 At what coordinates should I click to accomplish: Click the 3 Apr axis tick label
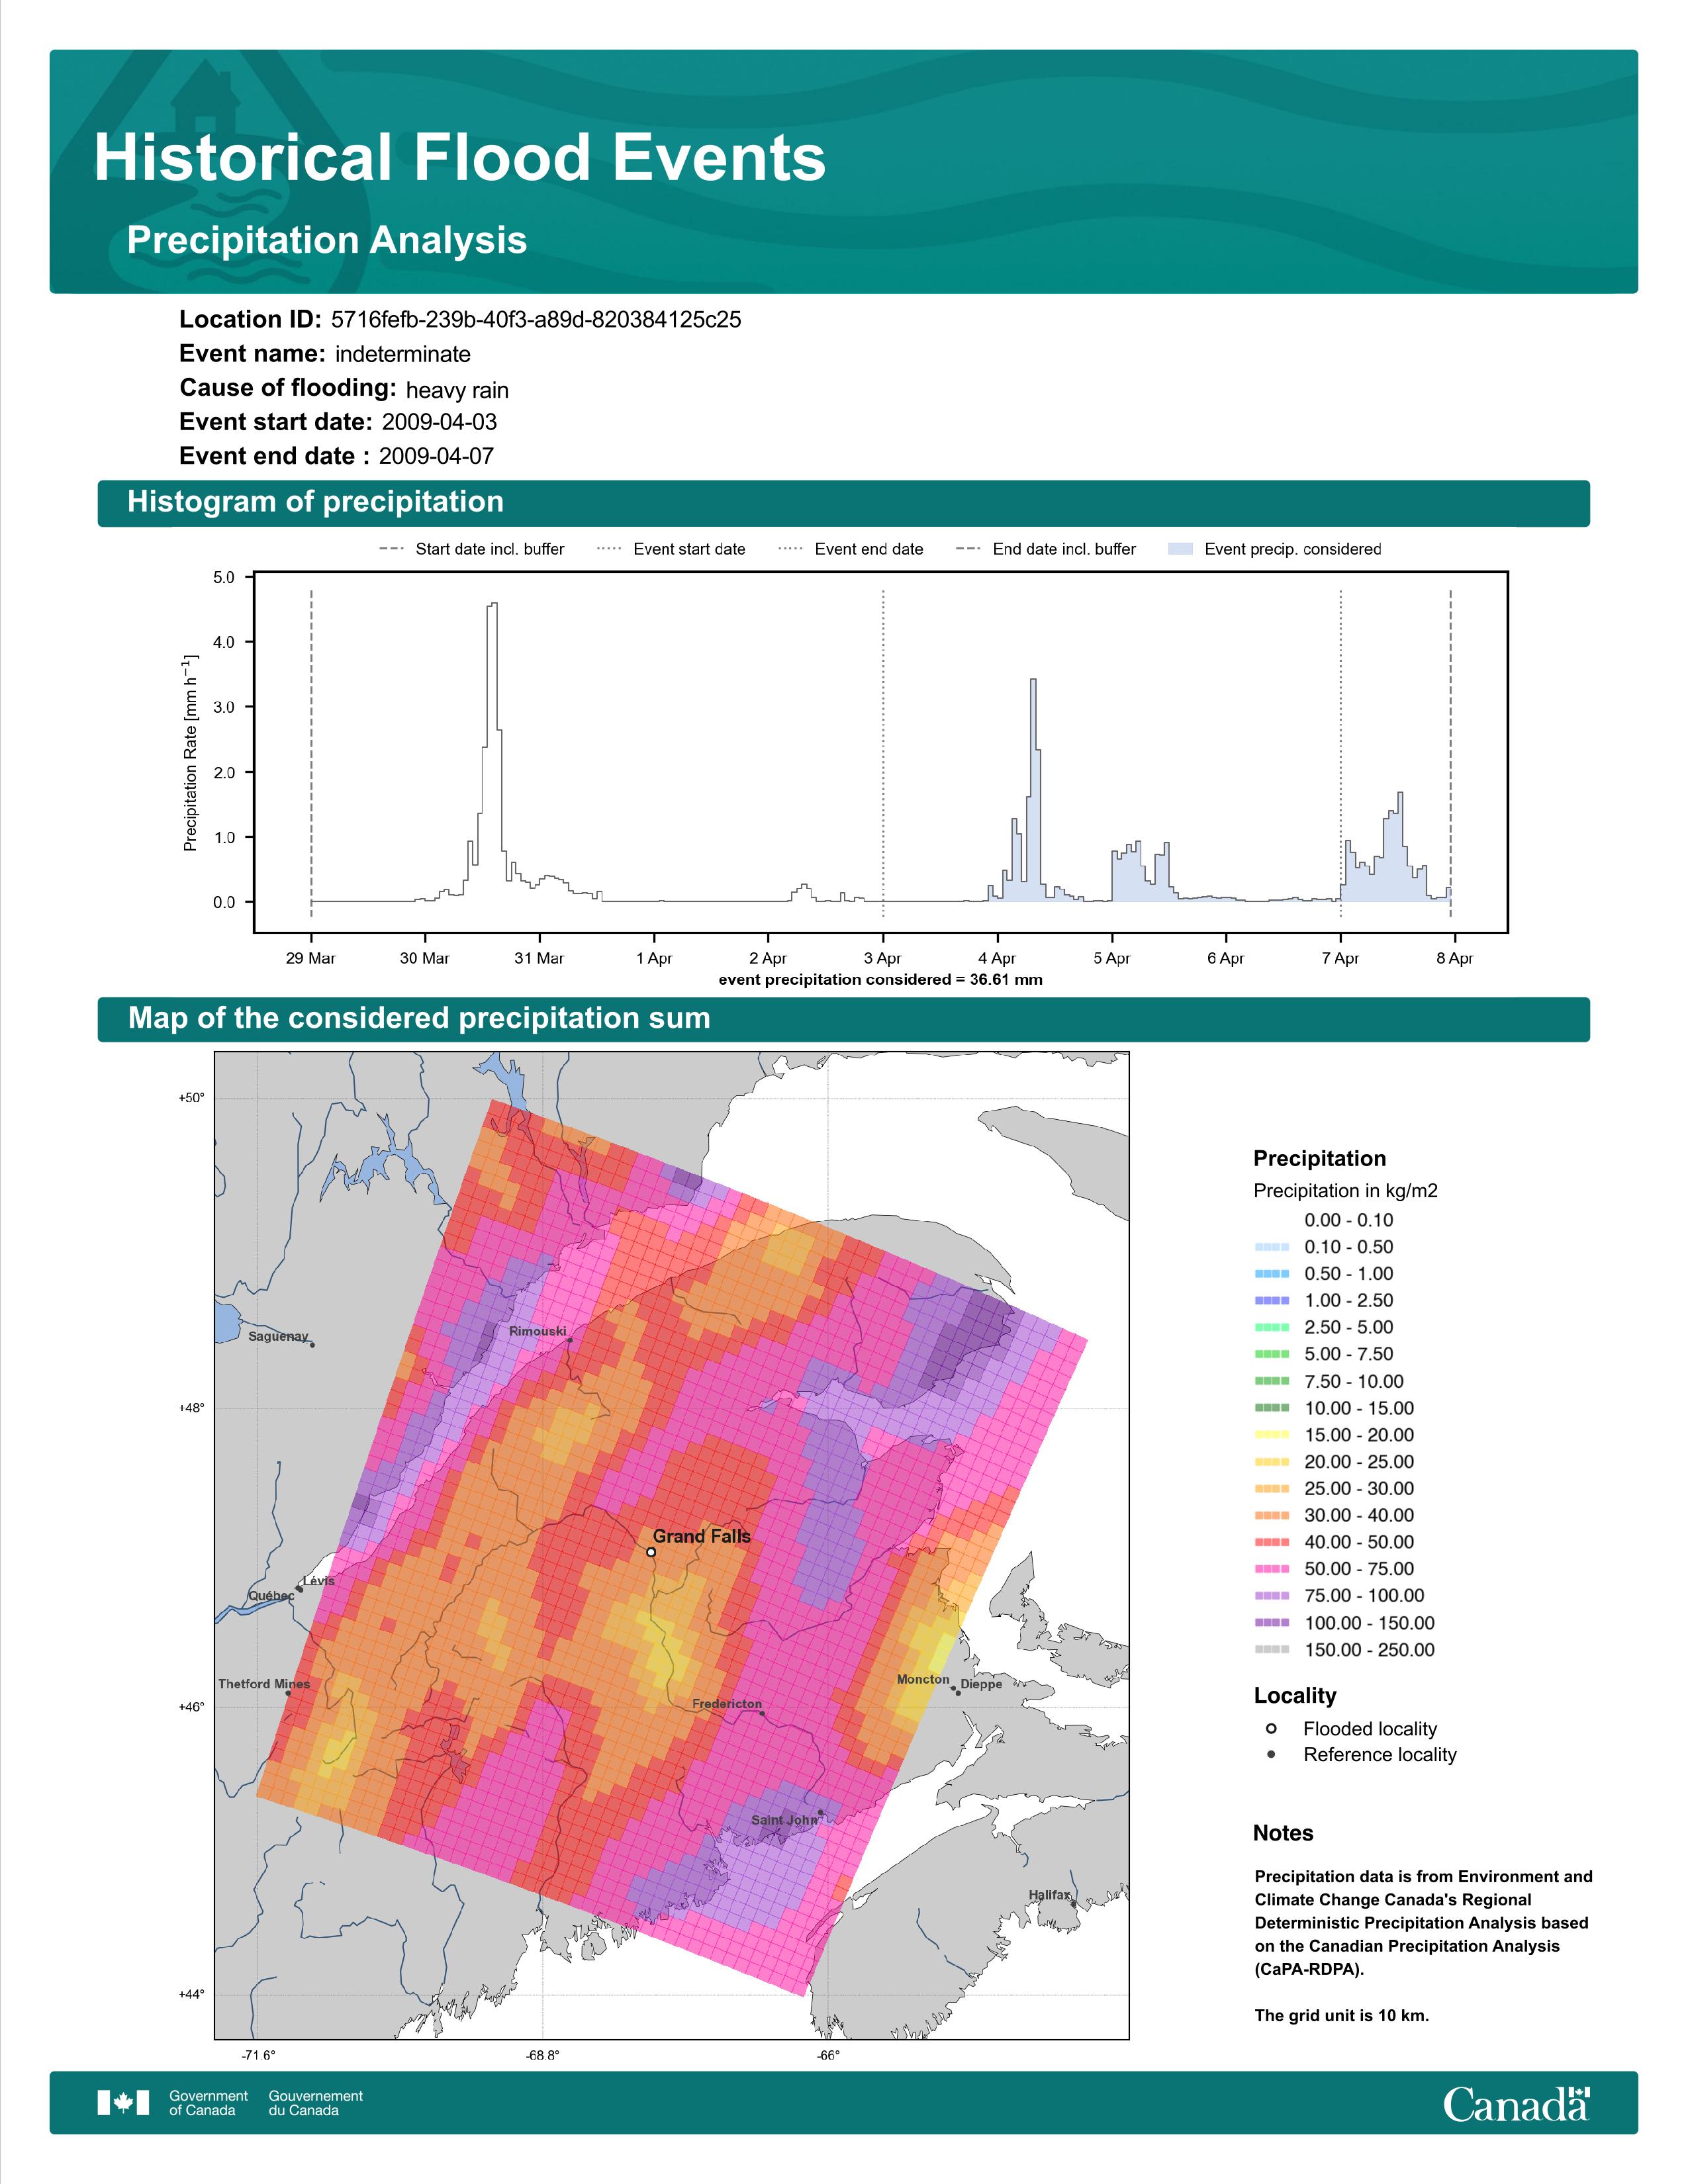click(883, 958)
